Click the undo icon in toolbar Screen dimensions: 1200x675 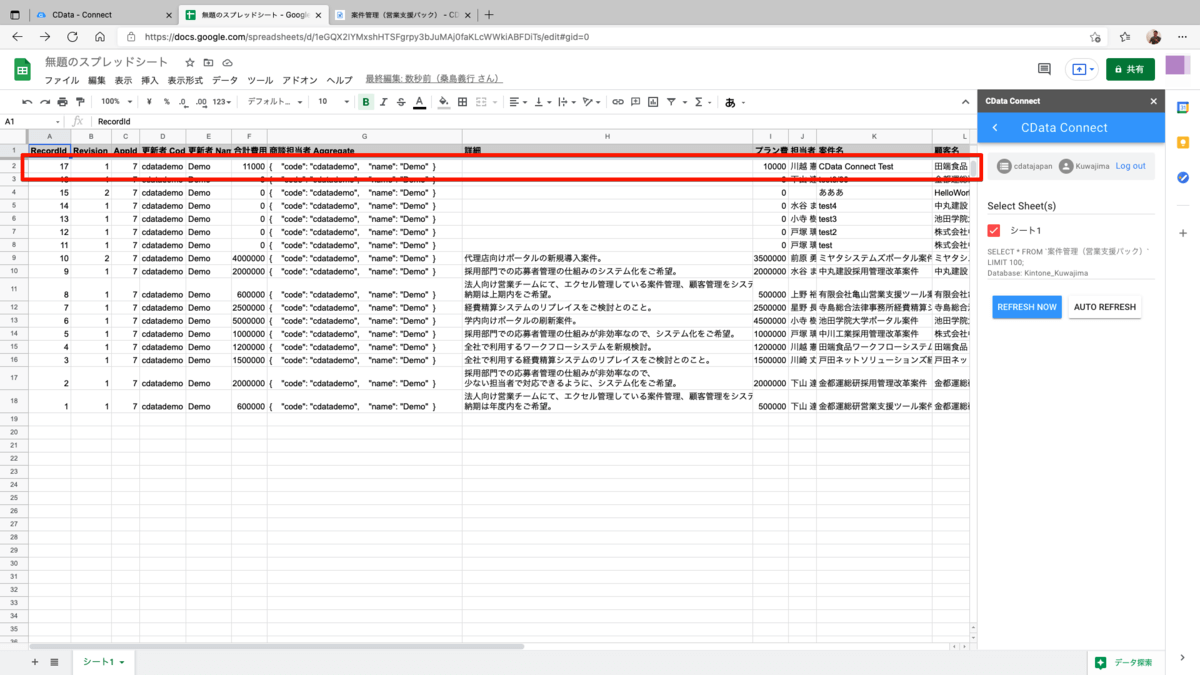tap(27, 102)
